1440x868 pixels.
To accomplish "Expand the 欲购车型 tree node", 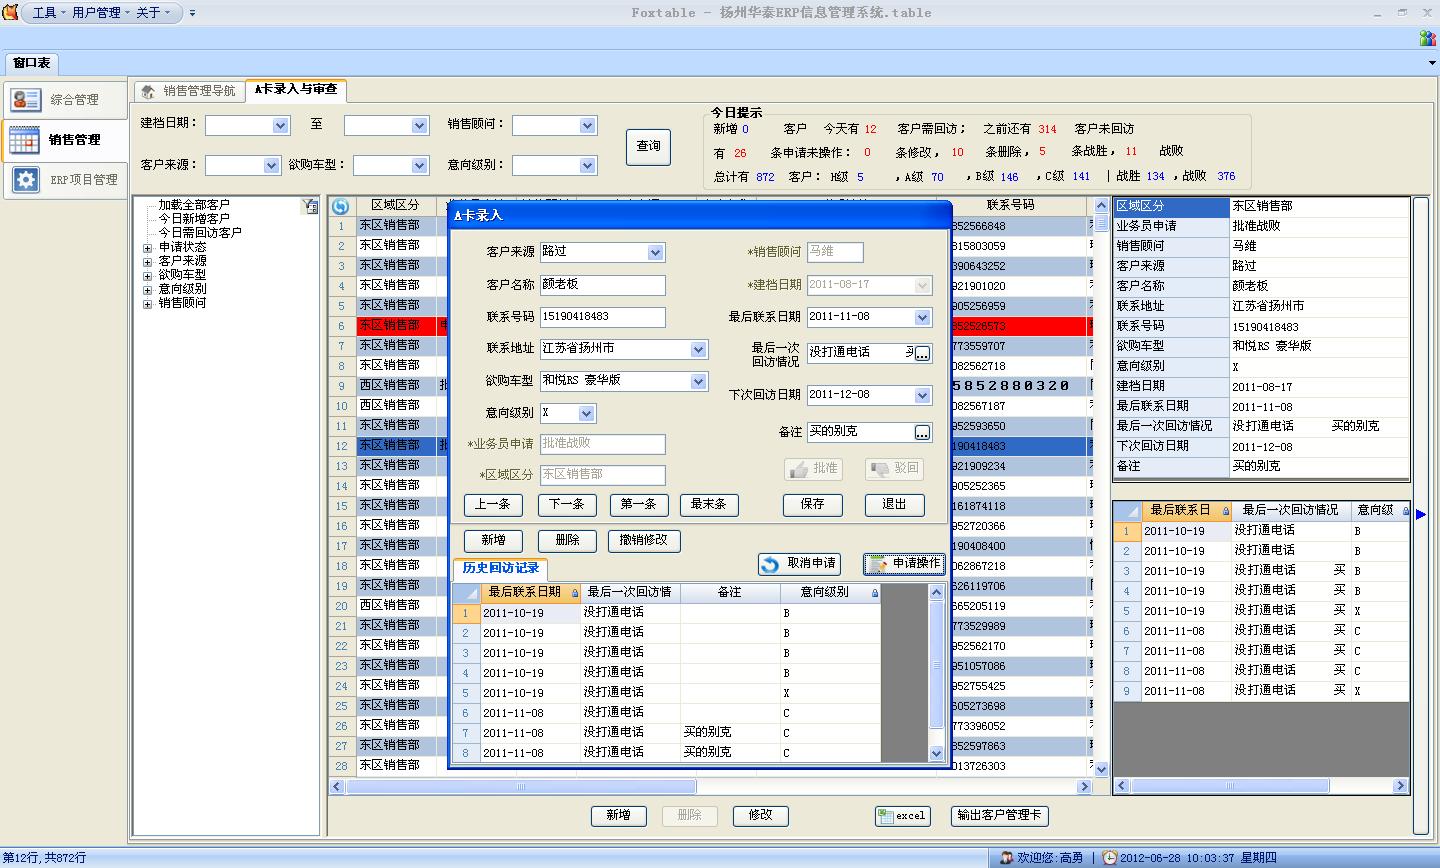I will (x=148, y=275).
